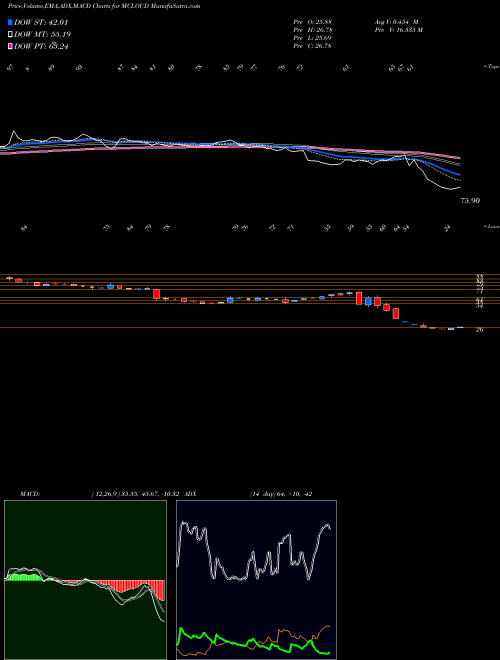The image size is (500, 660).
Task: Click the 75.90 price label on EMA chart
Action: coord(470,201)
